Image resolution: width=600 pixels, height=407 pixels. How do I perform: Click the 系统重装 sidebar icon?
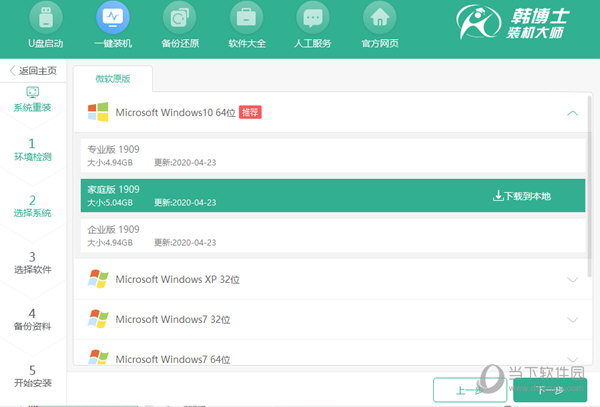[x=33, y=99]
